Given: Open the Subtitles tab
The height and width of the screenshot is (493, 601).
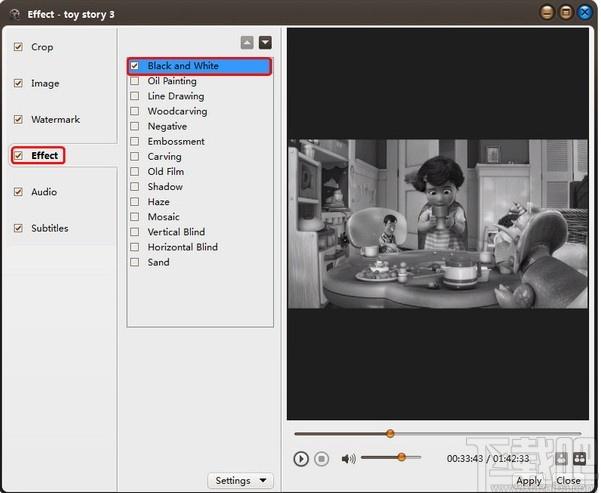Looking at the screenshot, I should point(50,228).
